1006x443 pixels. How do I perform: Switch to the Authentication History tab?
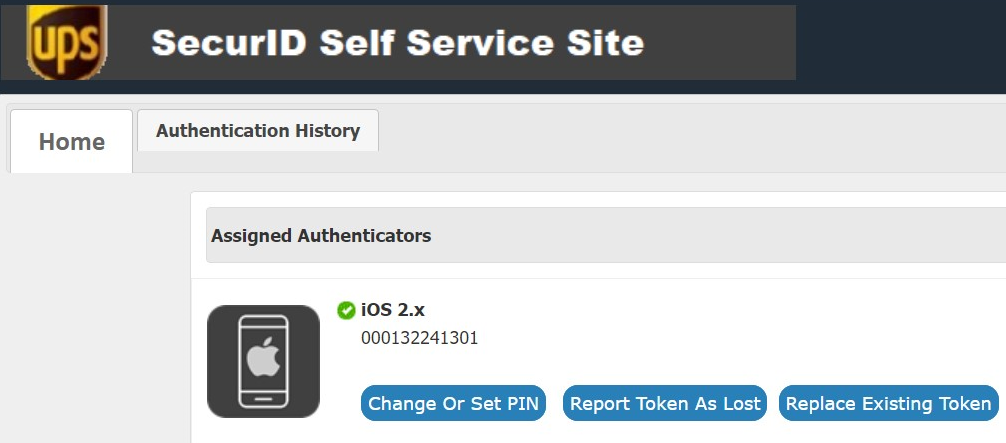[258, 130]
